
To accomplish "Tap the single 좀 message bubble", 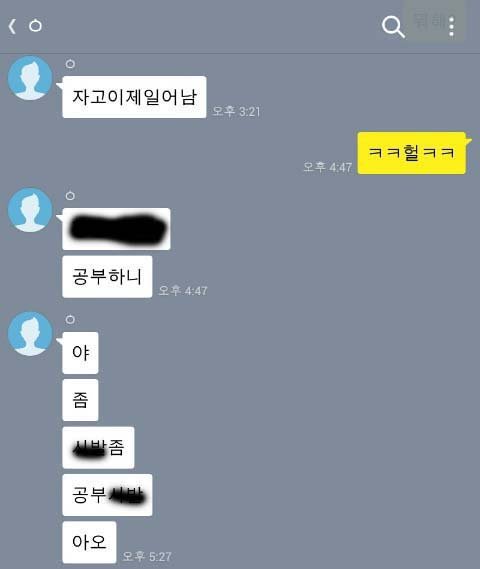I will click(x=80, y=400).
